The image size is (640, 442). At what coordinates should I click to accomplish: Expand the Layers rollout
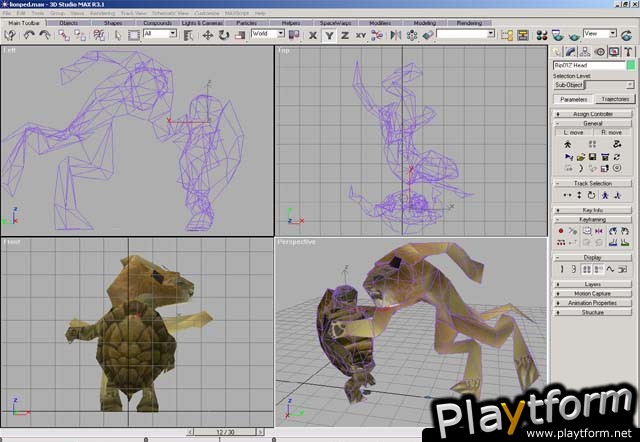593,284
